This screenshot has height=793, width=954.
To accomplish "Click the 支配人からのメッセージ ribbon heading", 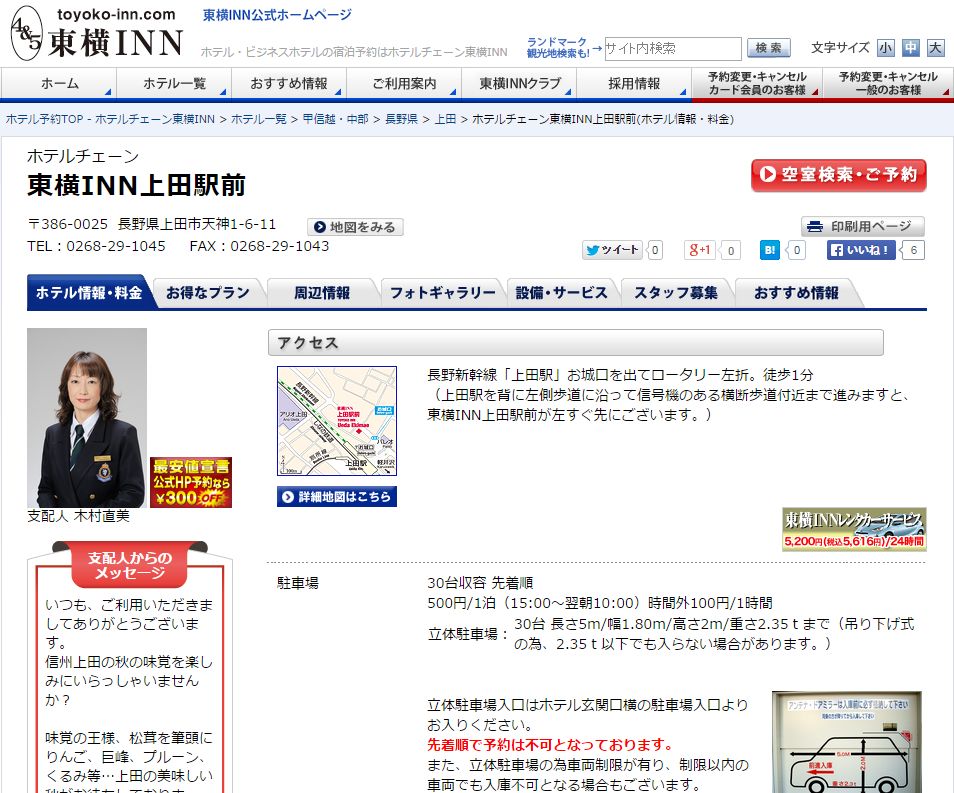I will [130, 565].
